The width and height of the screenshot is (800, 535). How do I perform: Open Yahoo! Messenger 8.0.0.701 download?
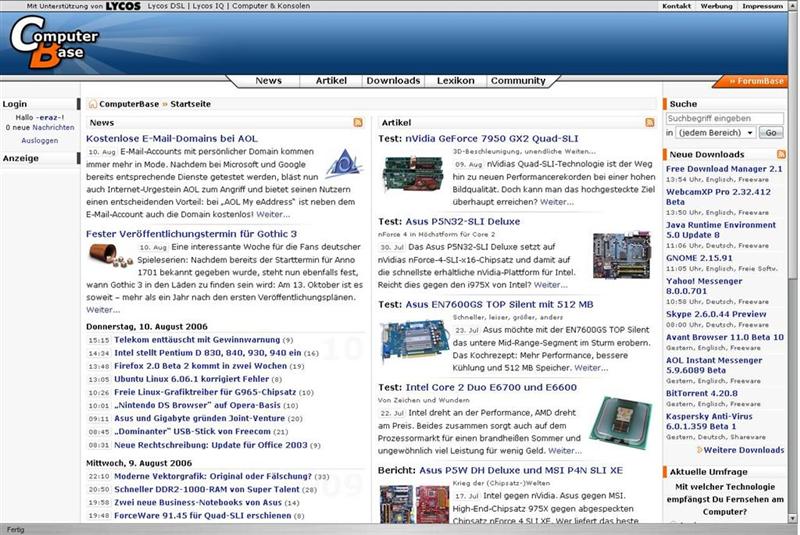pyautogui.click(x=704, y=286)
